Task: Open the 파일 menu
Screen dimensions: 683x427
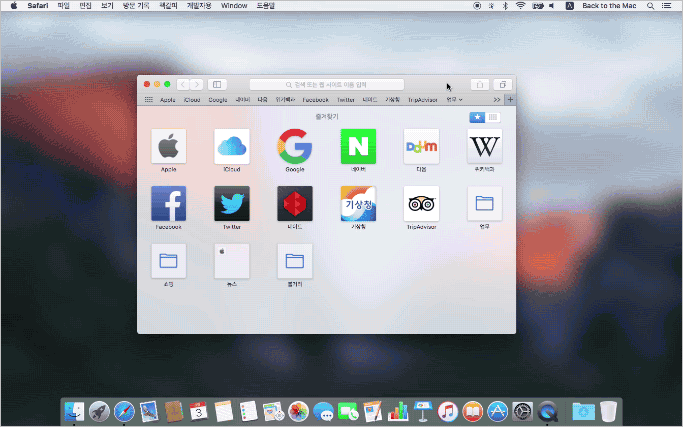Action: [64, 6]
